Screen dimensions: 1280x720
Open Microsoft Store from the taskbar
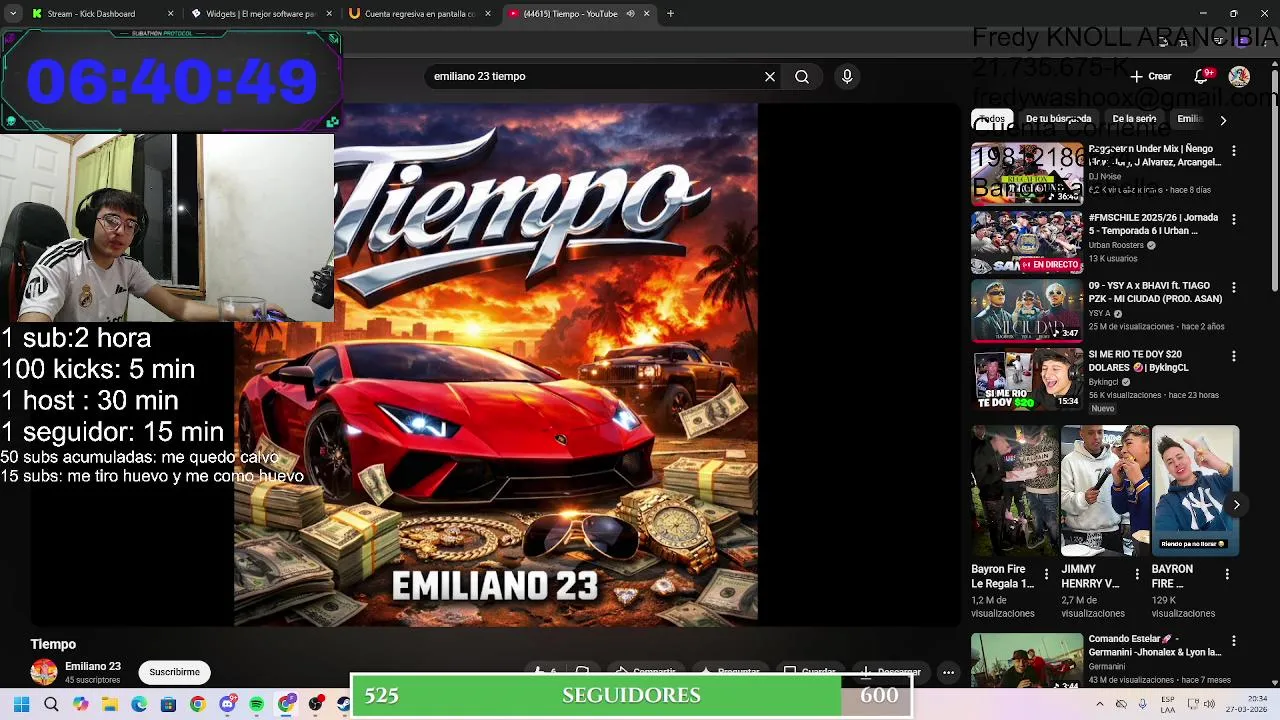point(168,705)
